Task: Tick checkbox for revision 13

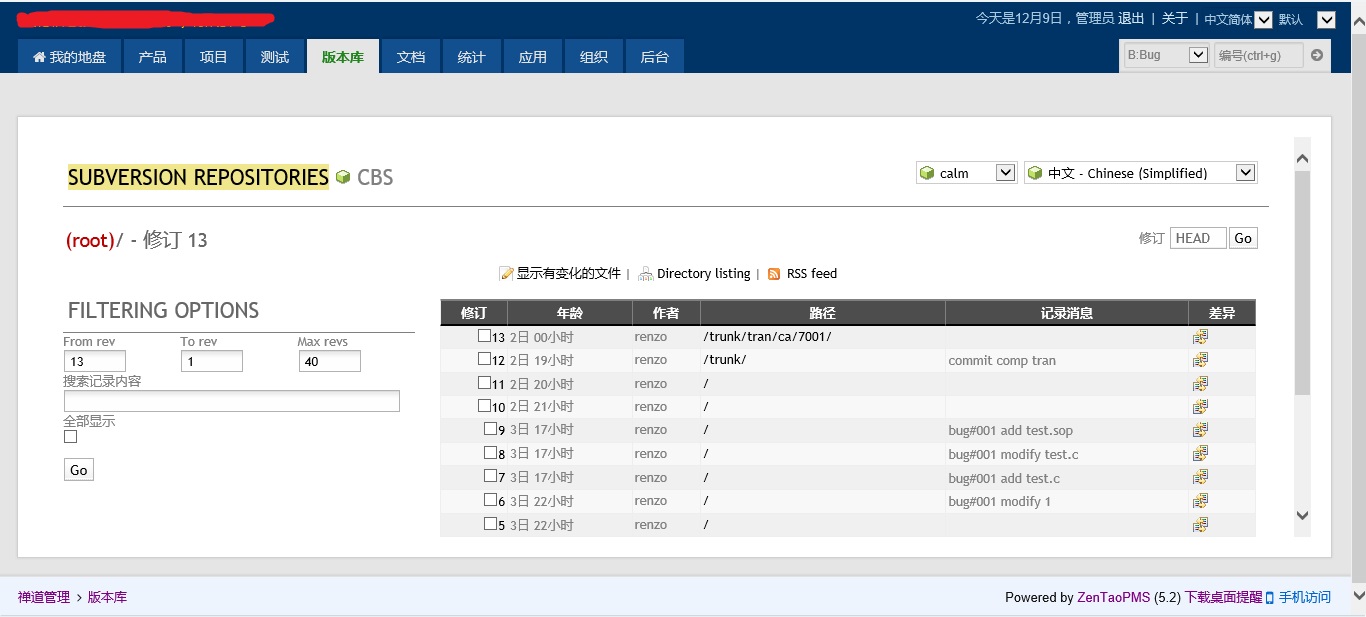Action: 484,336
